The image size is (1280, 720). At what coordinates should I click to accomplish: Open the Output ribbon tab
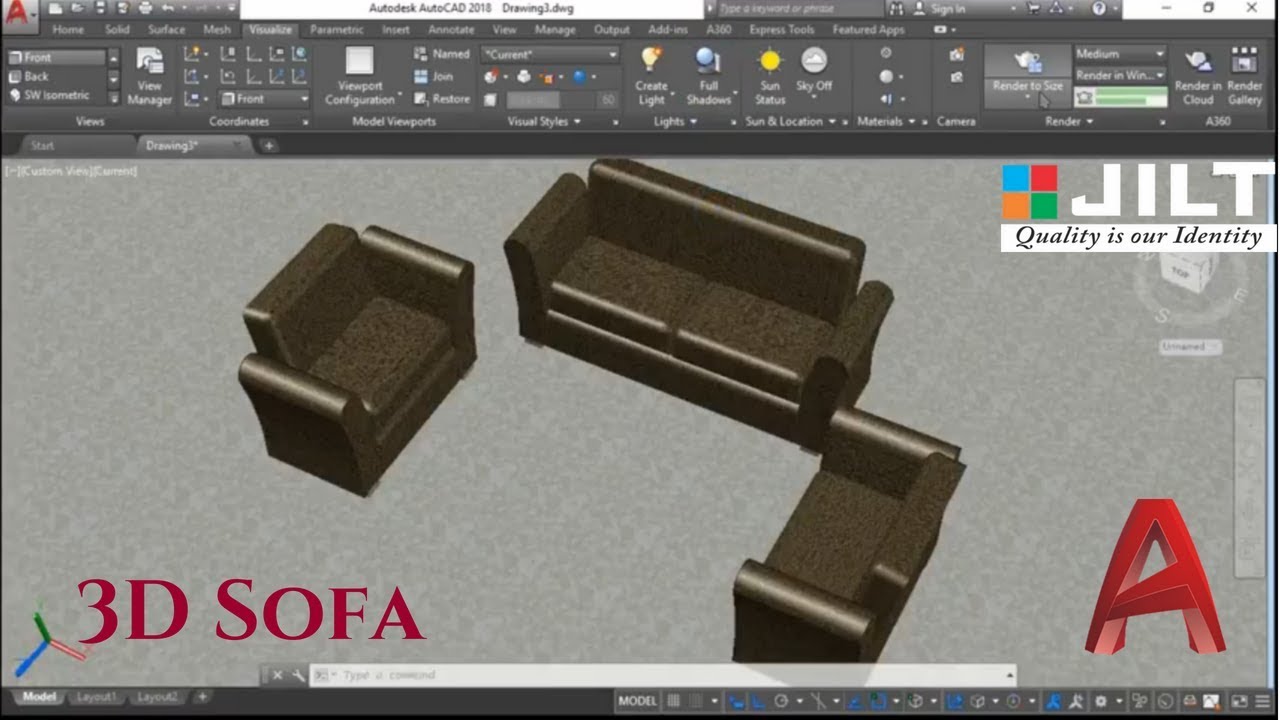tap(611, 30)
